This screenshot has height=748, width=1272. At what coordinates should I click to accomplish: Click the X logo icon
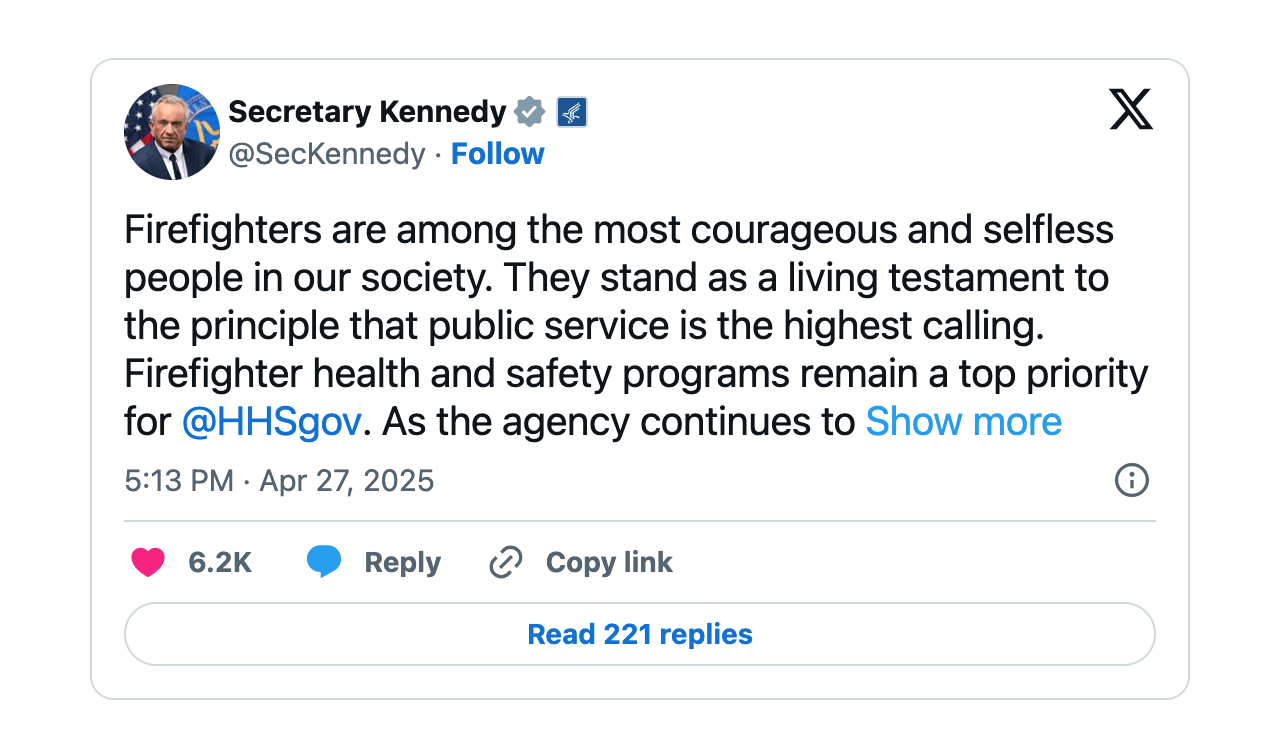pyautogui.click(x=1130, y=109)
